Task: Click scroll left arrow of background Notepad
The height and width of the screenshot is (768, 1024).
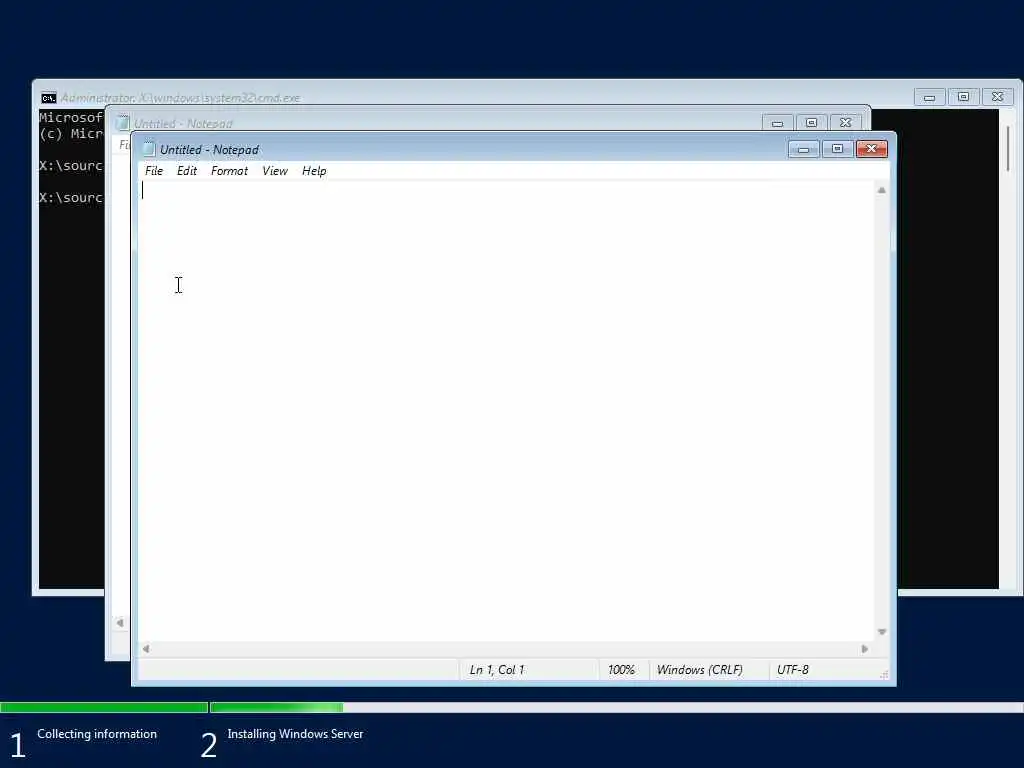Action: tap(120, 622)
